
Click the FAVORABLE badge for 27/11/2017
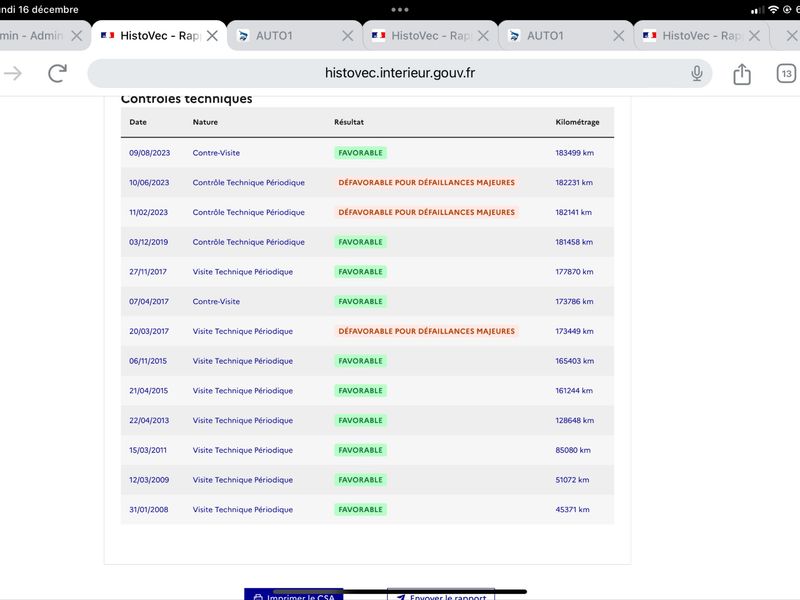(360, 271)
